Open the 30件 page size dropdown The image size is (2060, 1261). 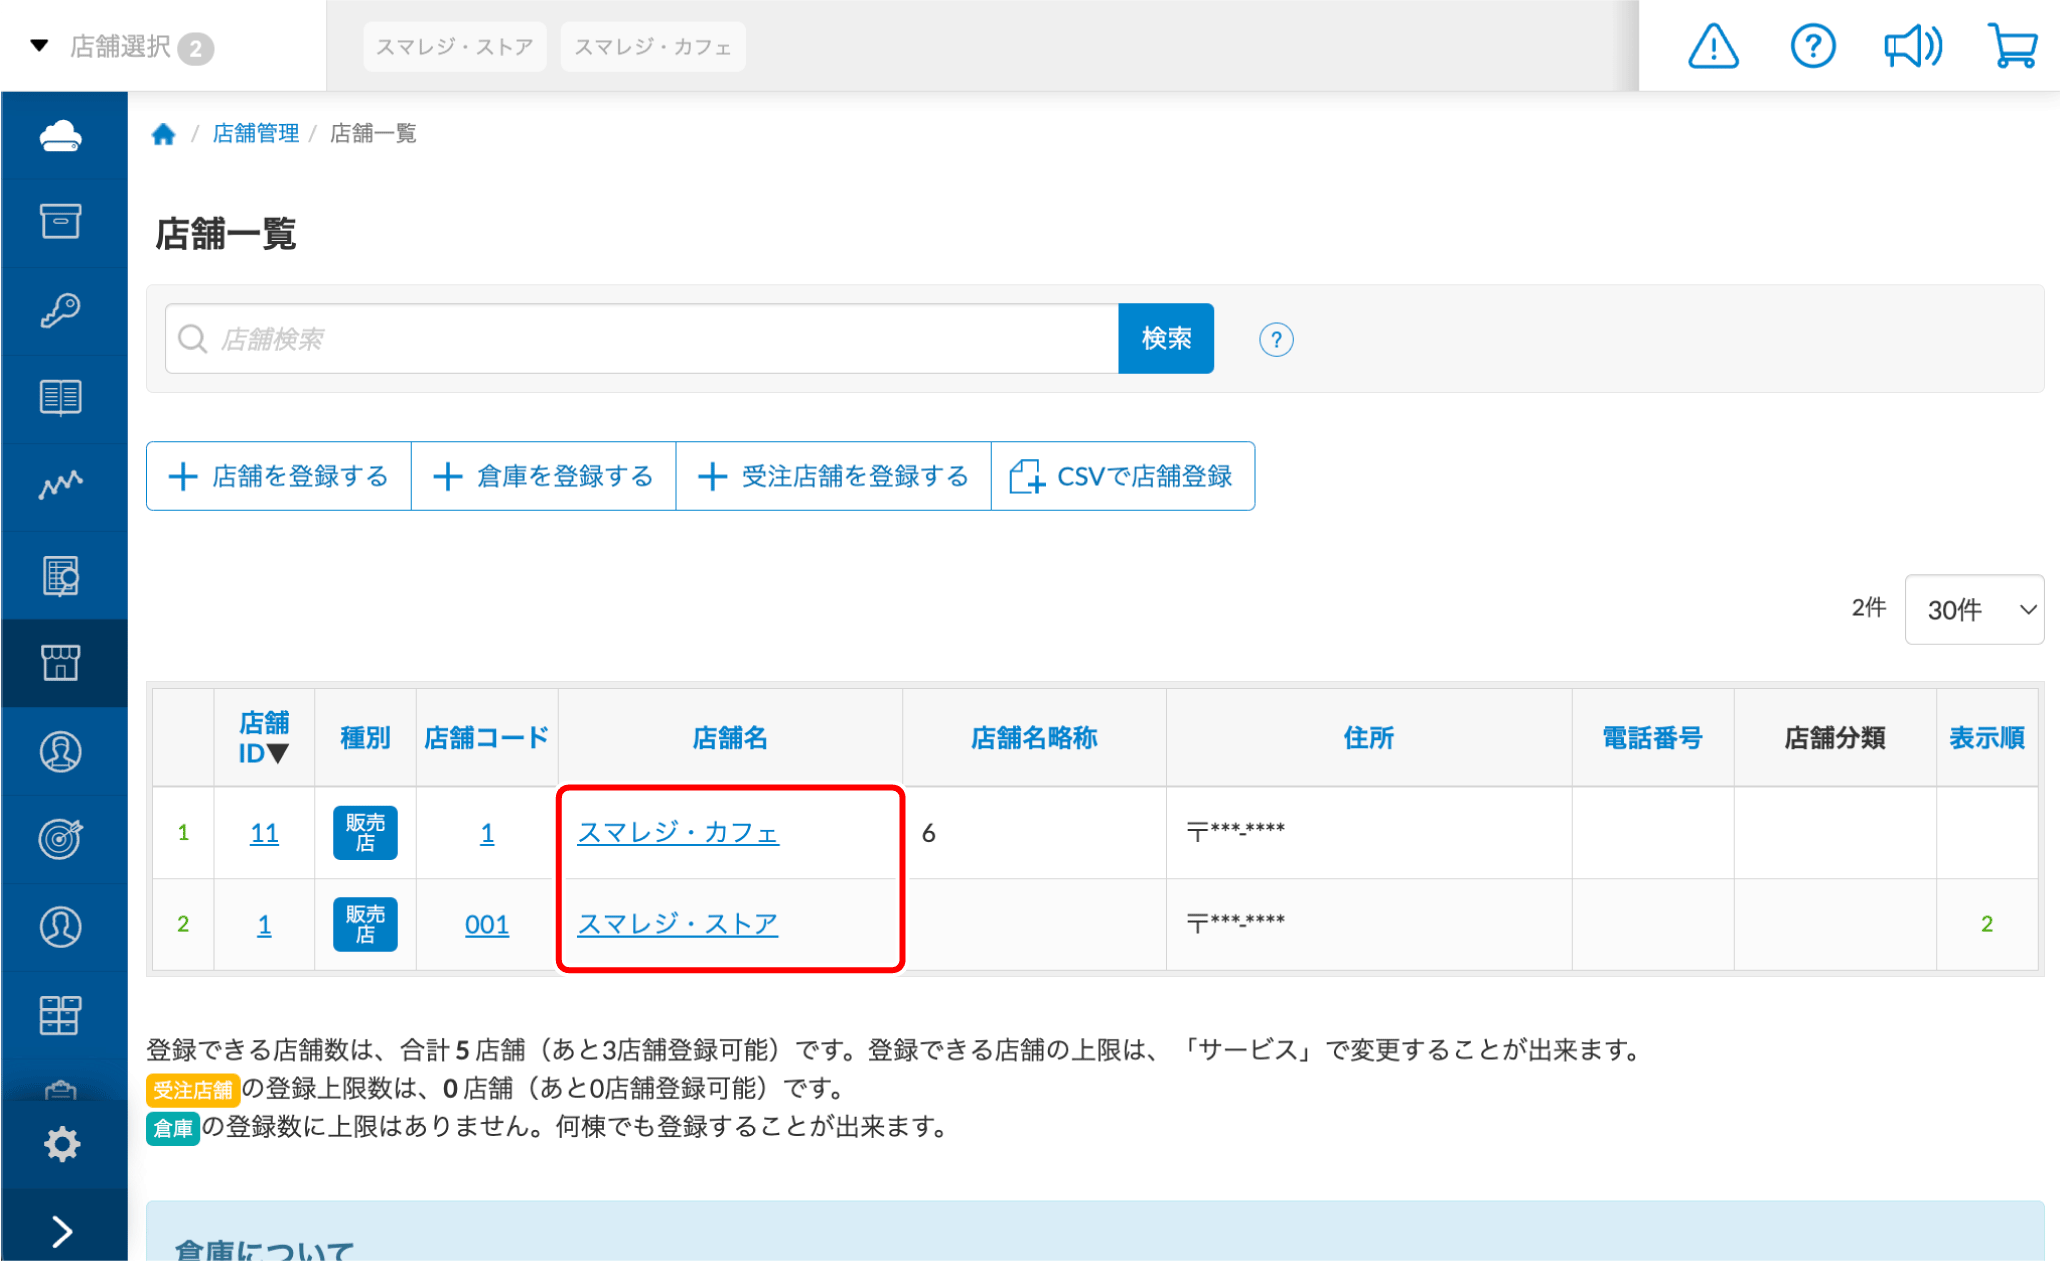1974,609
